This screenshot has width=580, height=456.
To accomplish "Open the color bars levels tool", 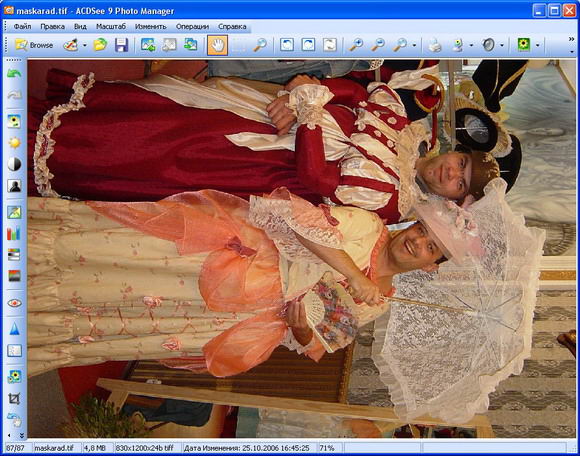I will pos(14,233).
